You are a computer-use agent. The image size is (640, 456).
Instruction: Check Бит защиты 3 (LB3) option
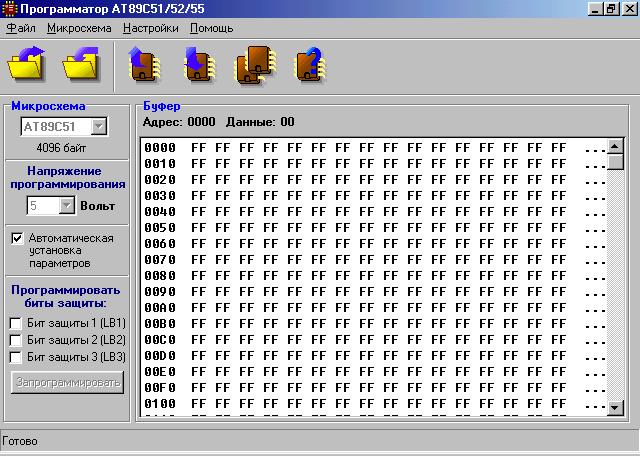pos(17,357)
